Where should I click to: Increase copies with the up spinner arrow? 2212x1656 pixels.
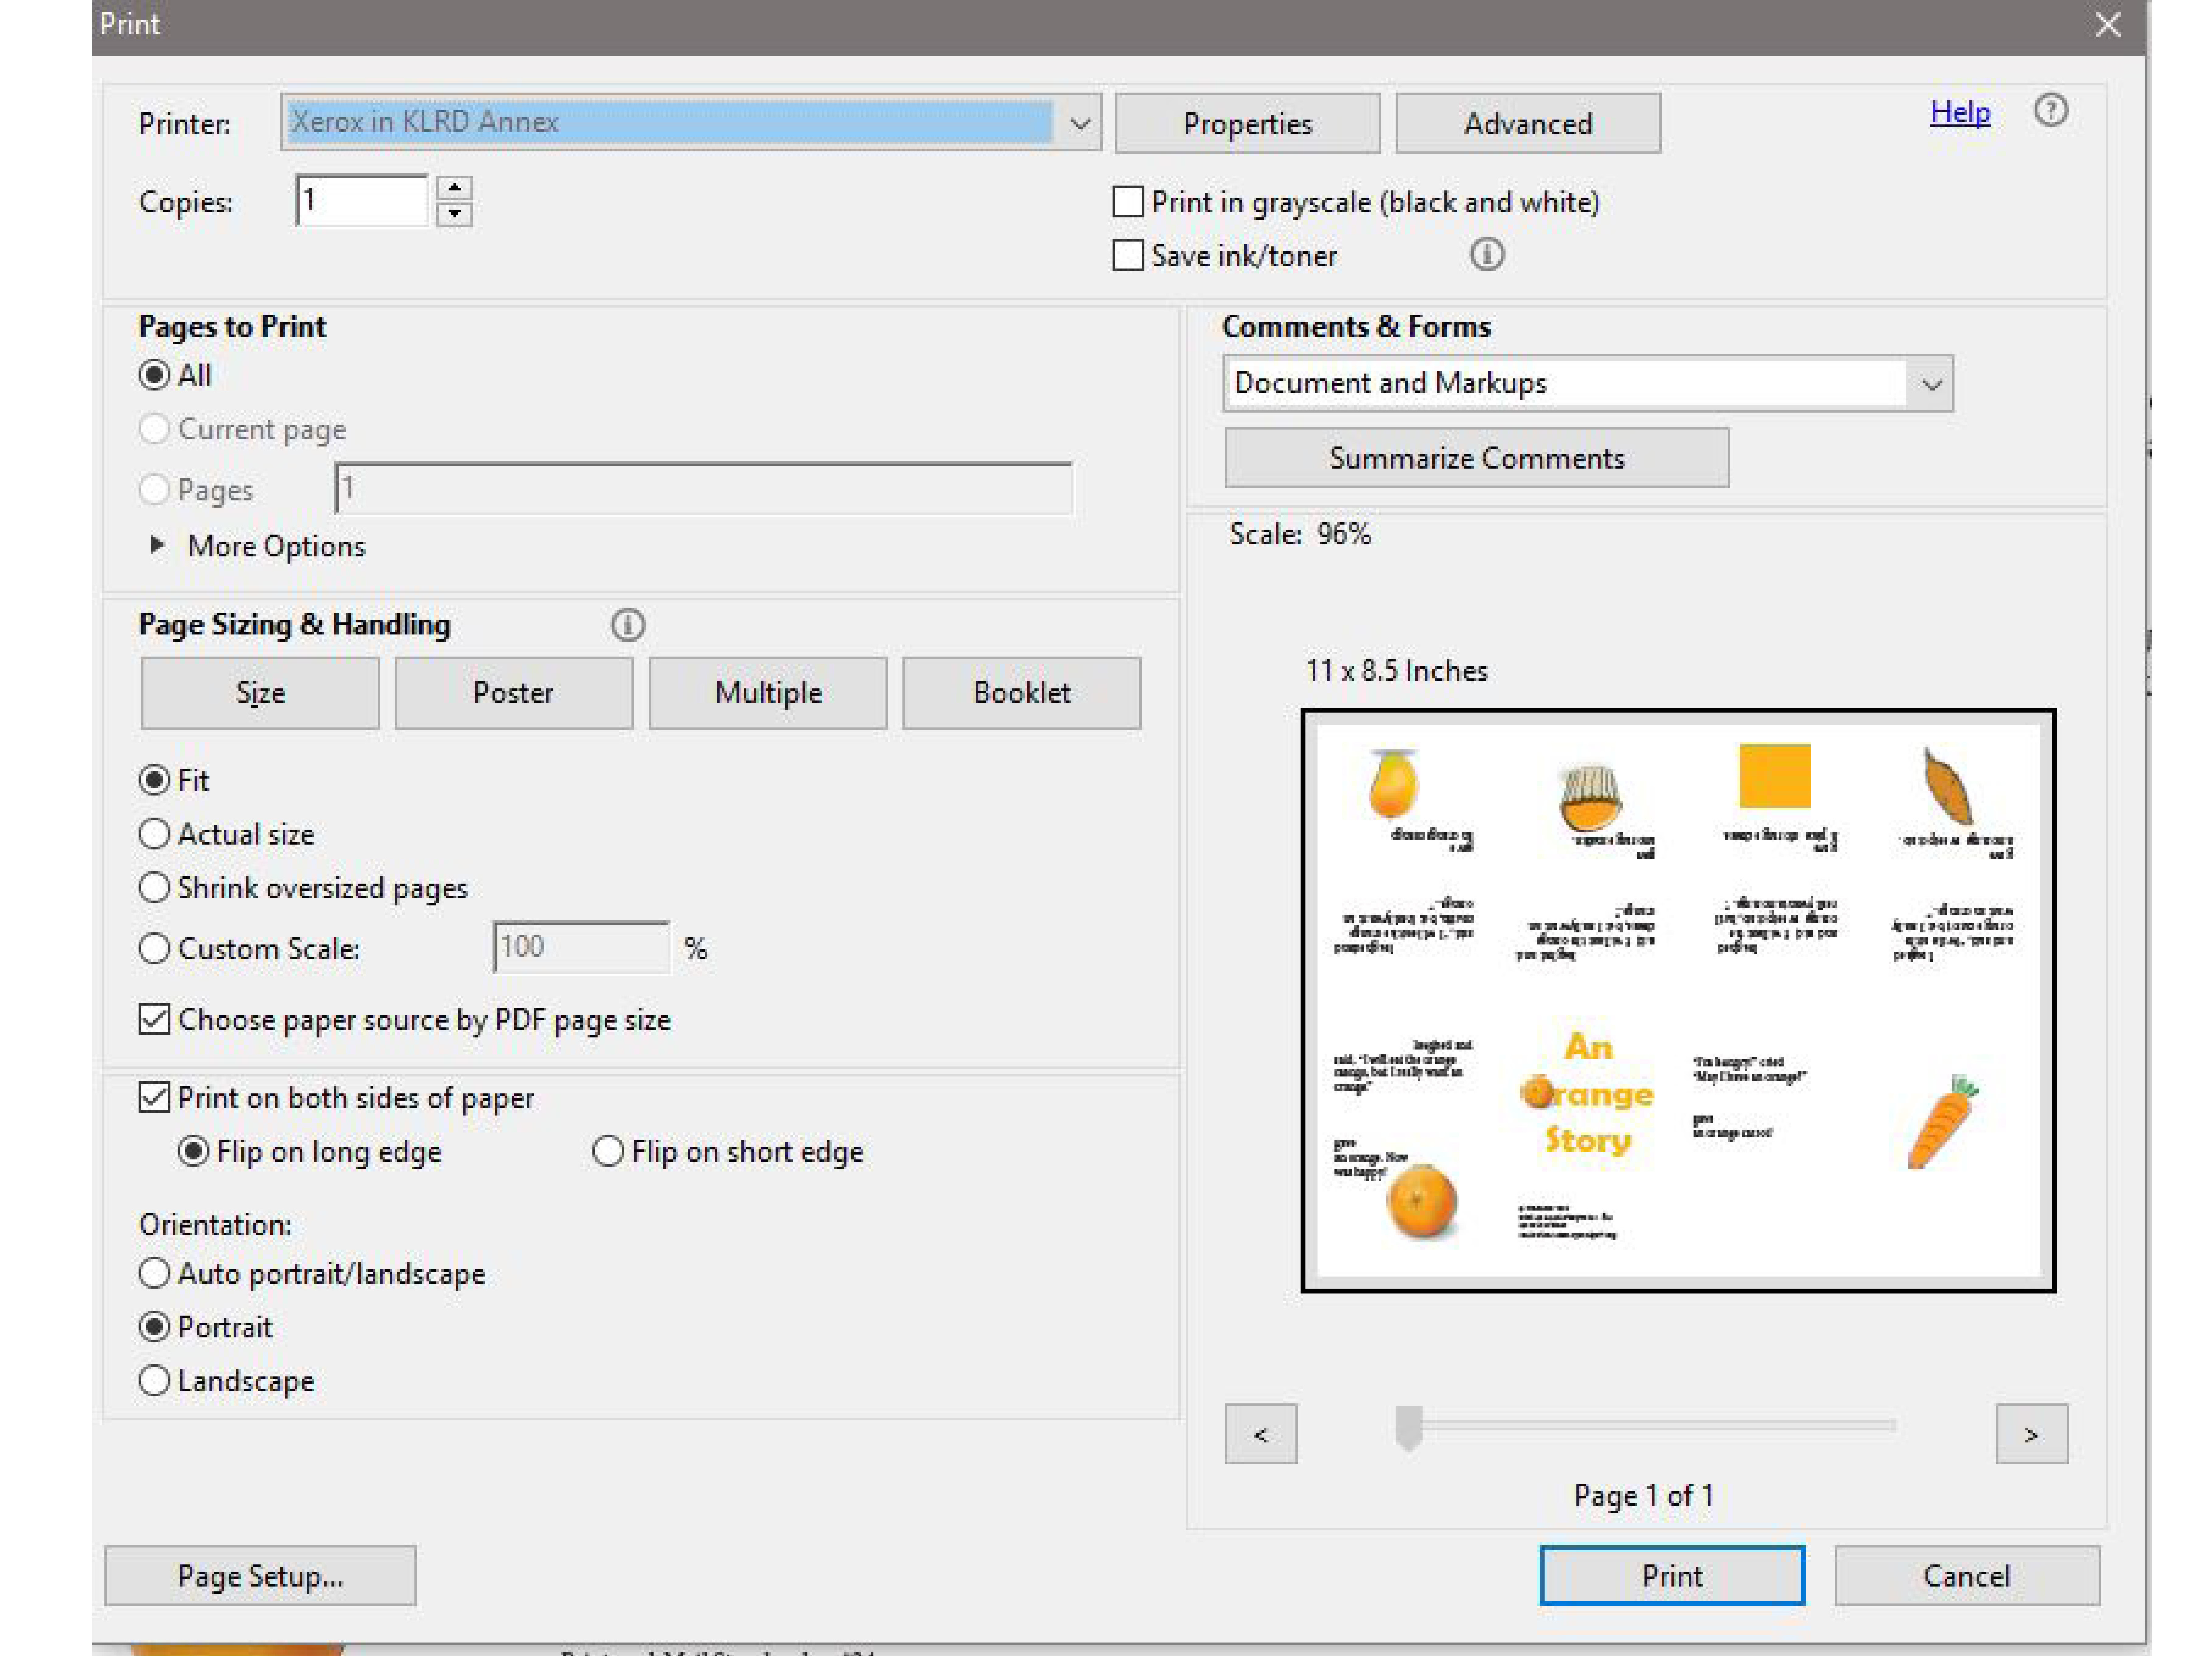[x=454, y=188]
